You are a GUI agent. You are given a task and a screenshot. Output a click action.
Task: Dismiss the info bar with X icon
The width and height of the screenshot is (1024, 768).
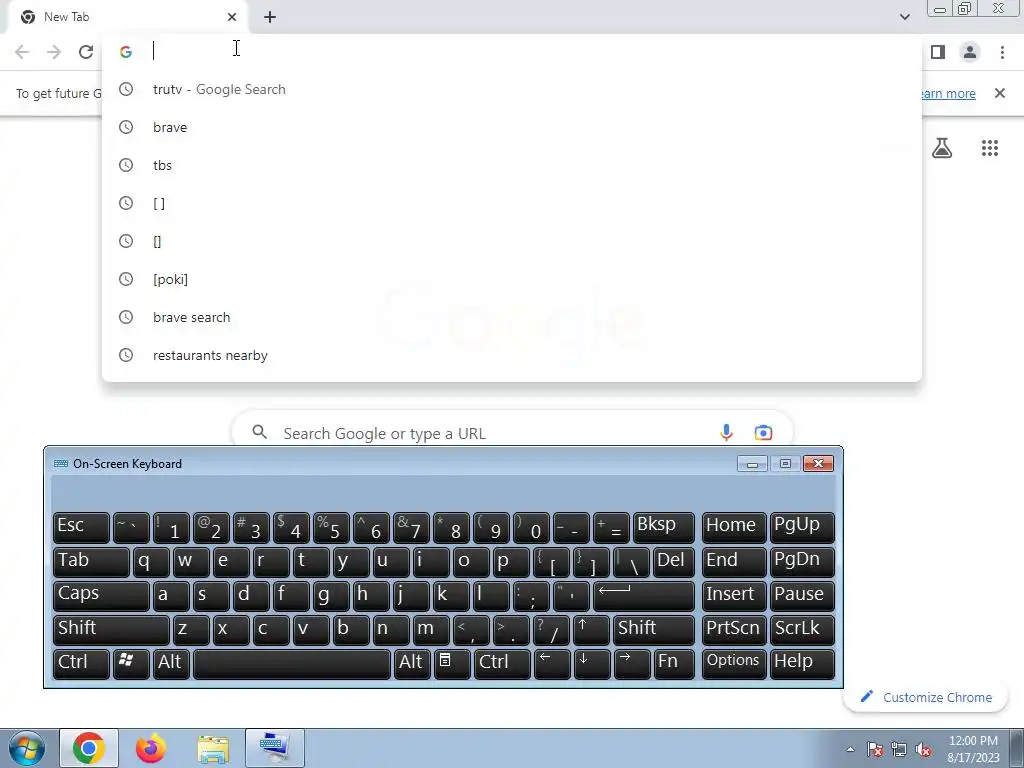coord(1000,93)
